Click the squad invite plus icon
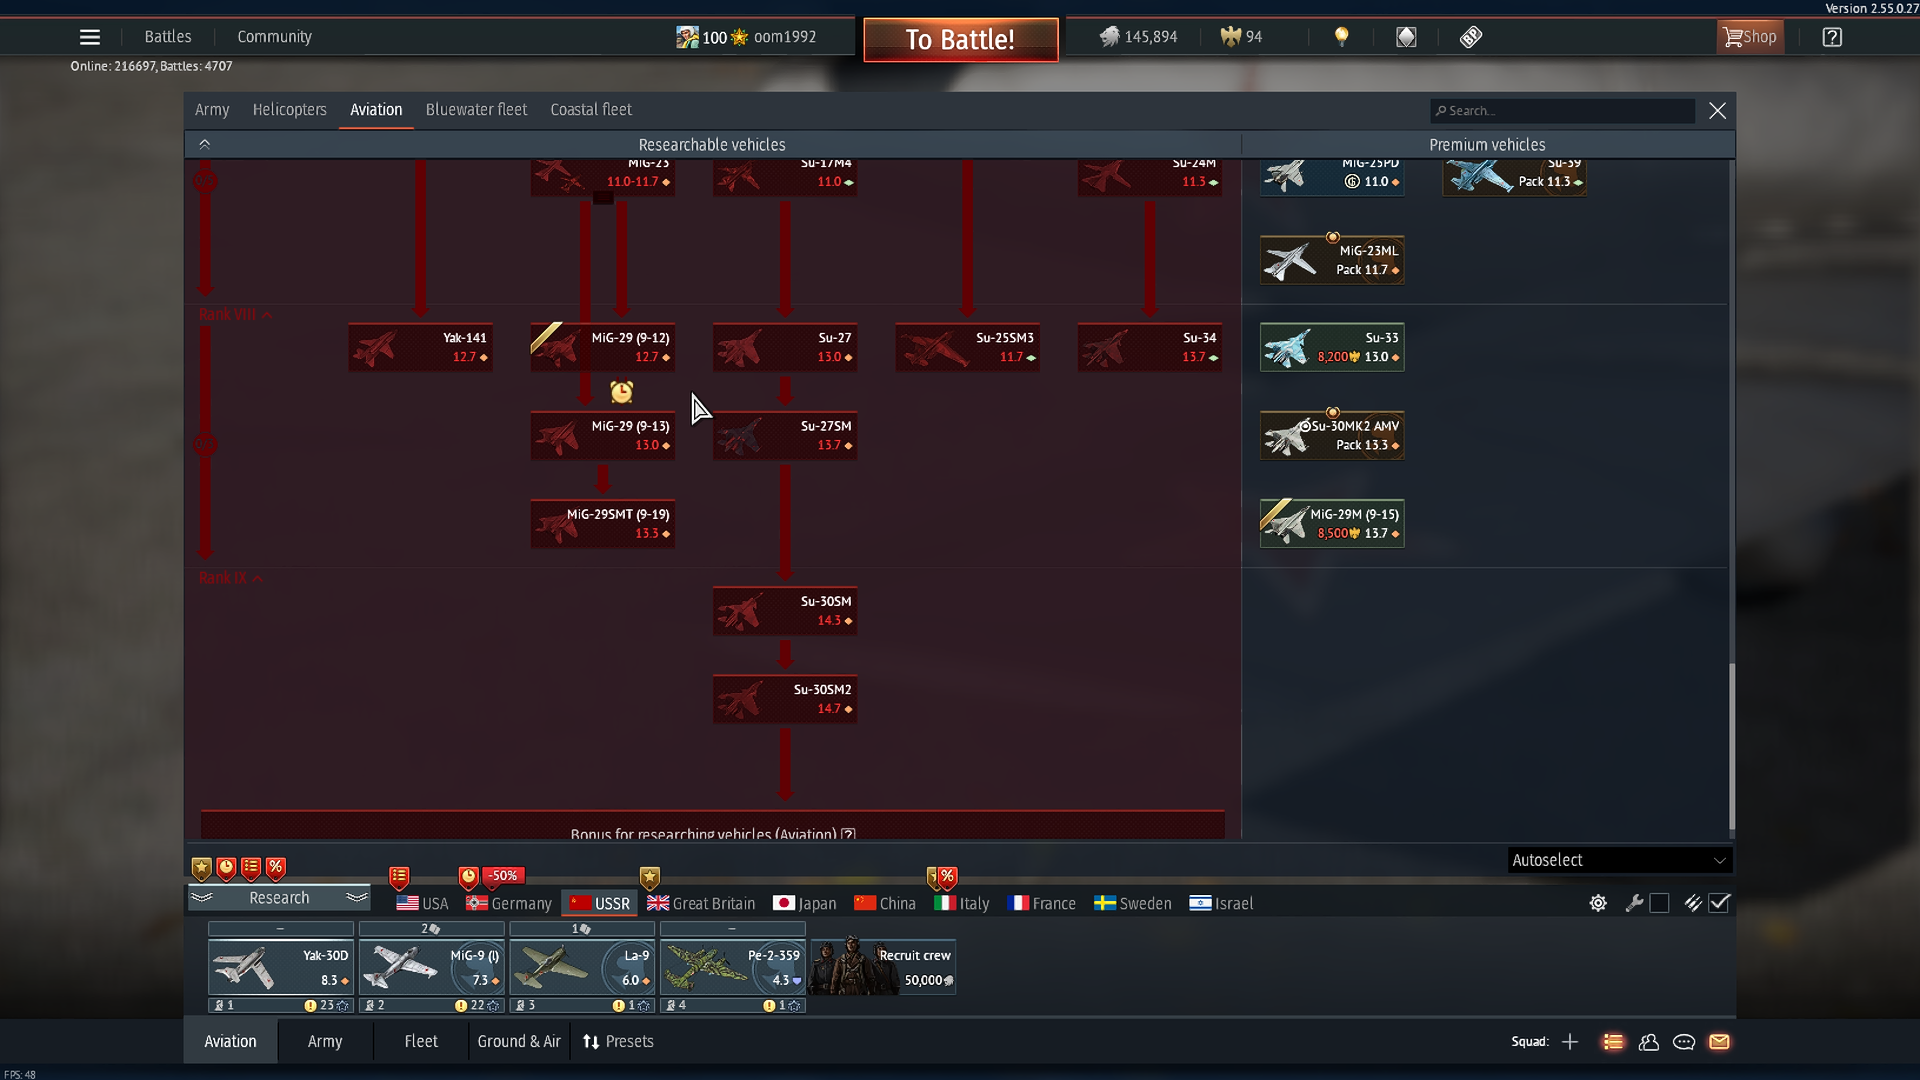This screenshot has height=1080, width=1920. pos(1570,1042)
